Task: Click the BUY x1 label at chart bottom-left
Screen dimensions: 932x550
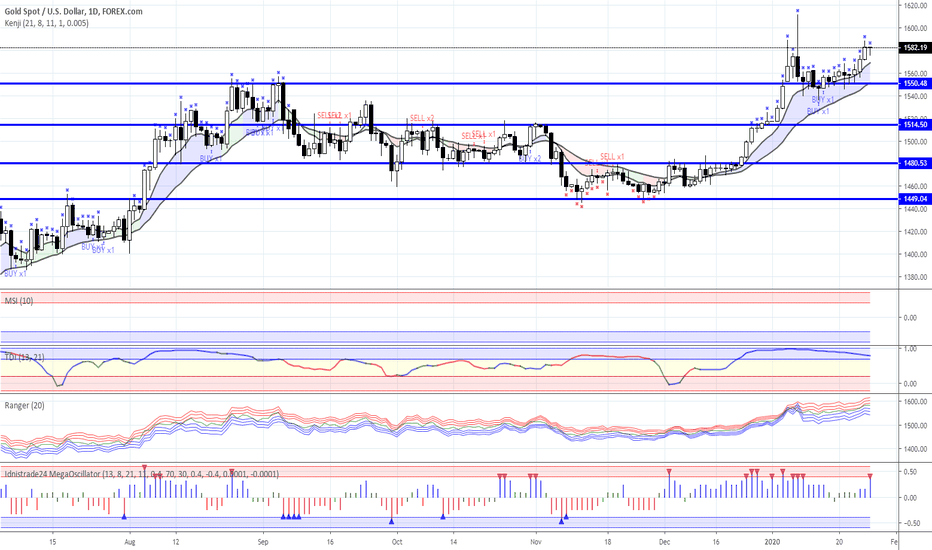Action: 15,274
